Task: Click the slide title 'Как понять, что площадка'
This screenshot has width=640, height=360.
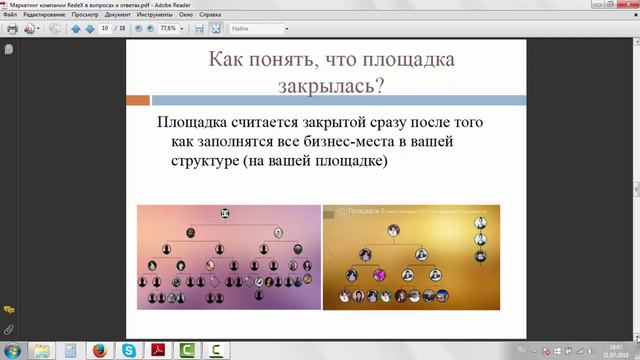Action: [331, 59]
